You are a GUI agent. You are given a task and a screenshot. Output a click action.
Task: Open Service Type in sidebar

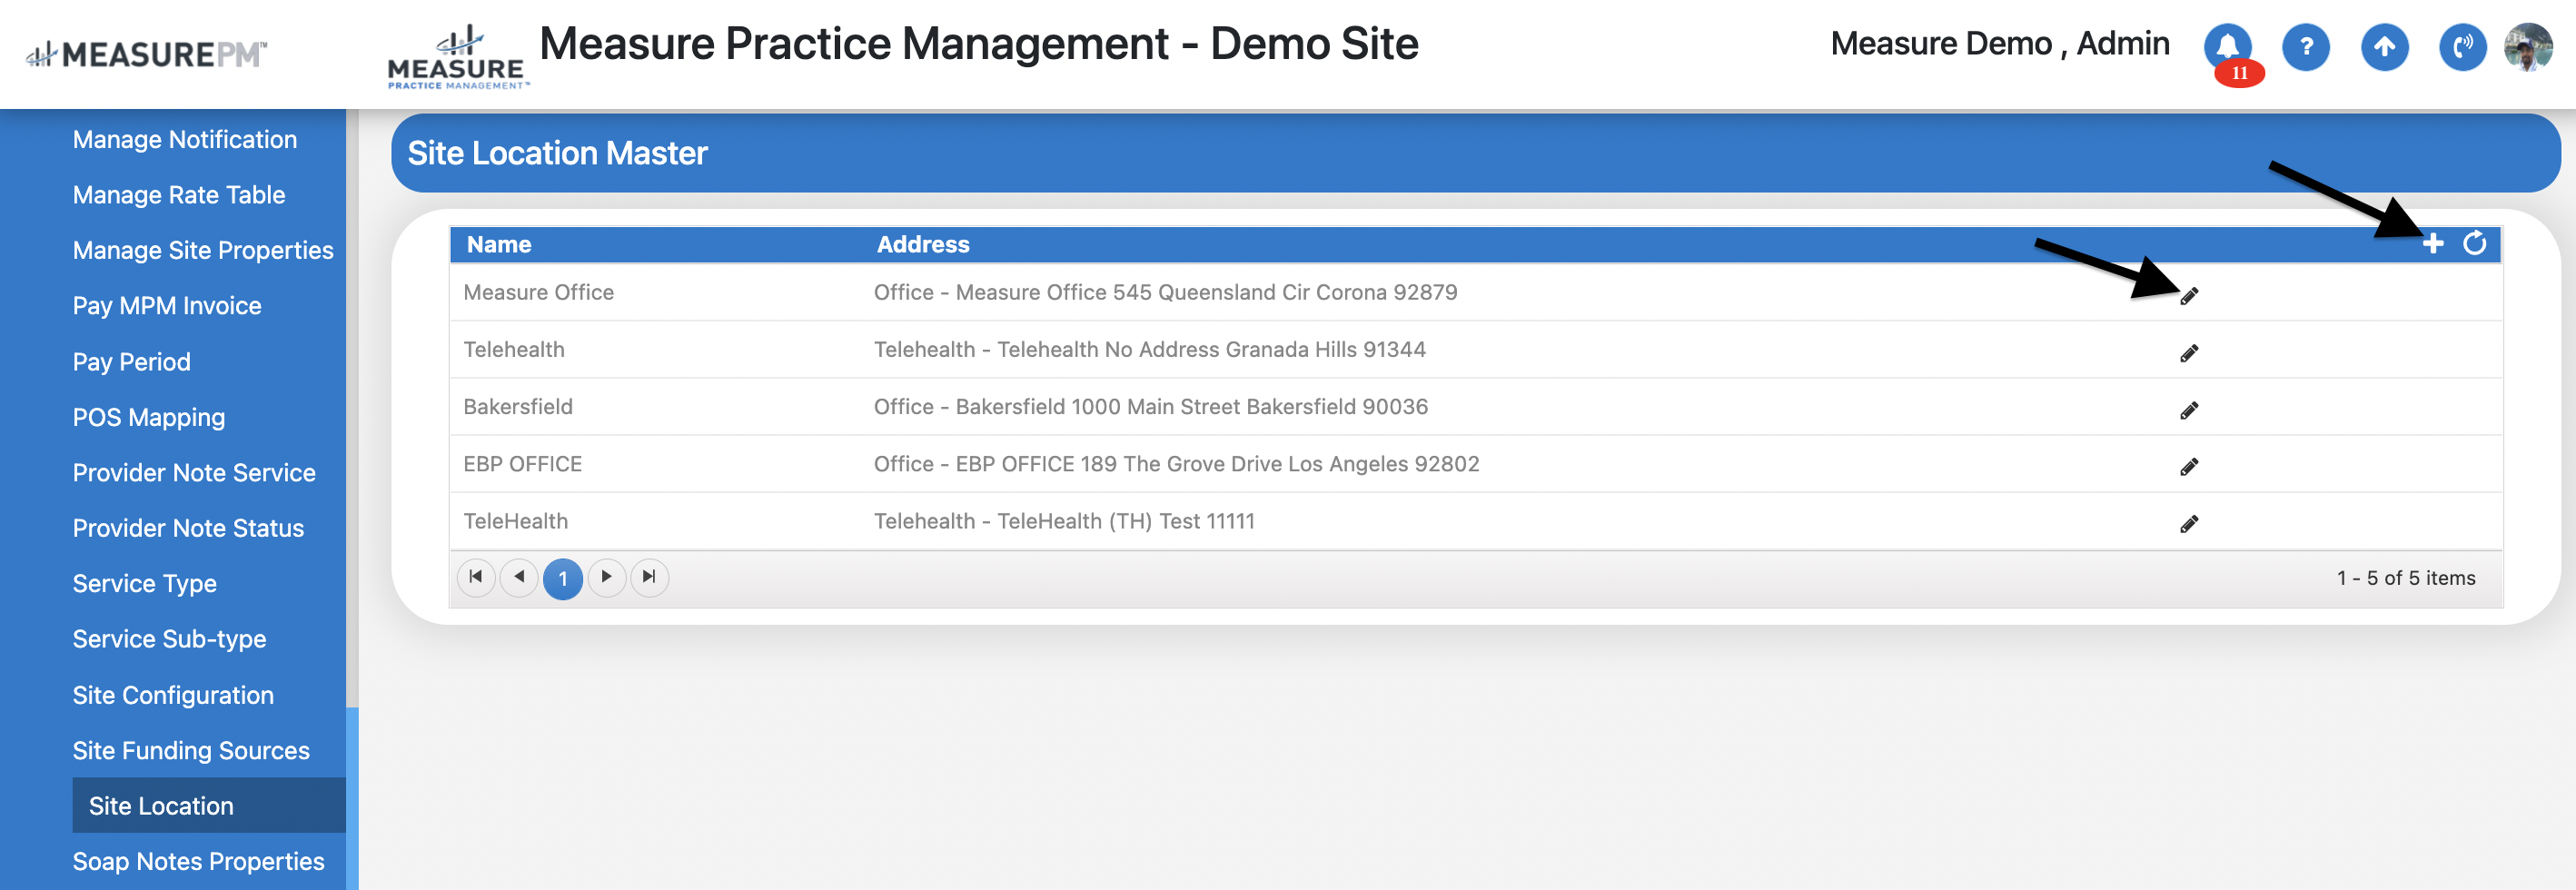(144, 584)
